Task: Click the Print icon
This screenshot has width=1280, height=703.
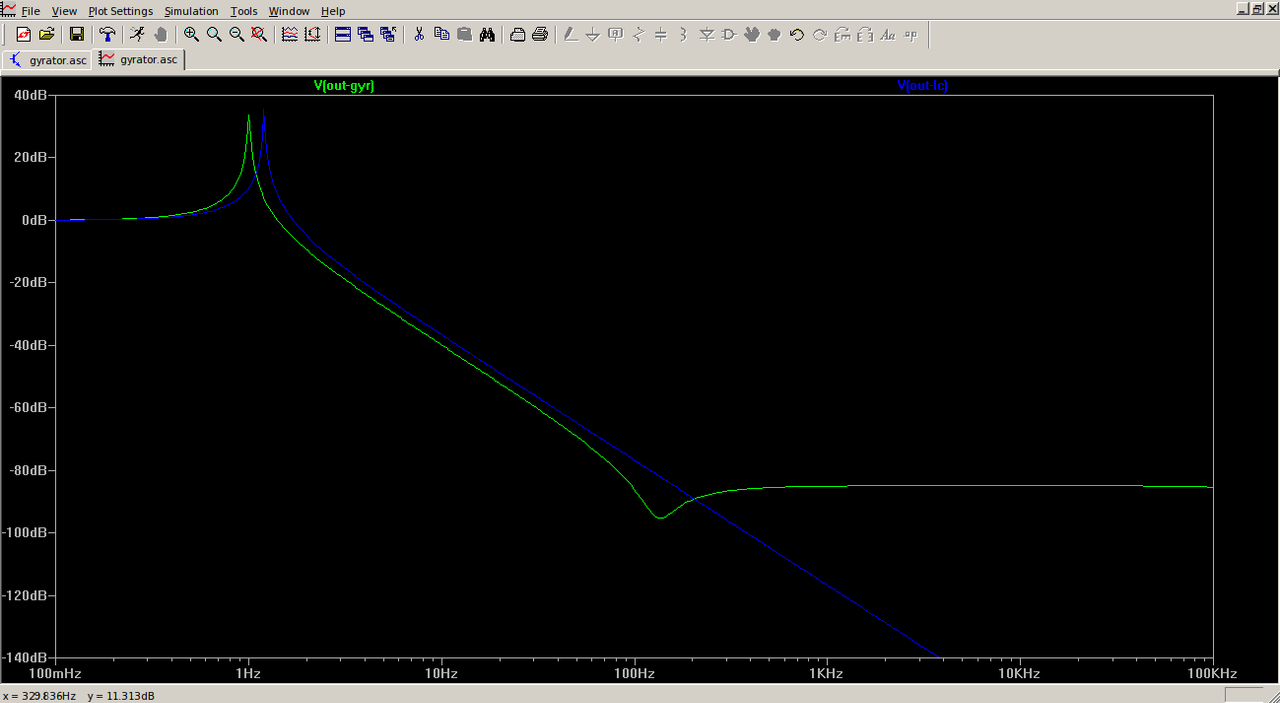Action: [540, 34]
